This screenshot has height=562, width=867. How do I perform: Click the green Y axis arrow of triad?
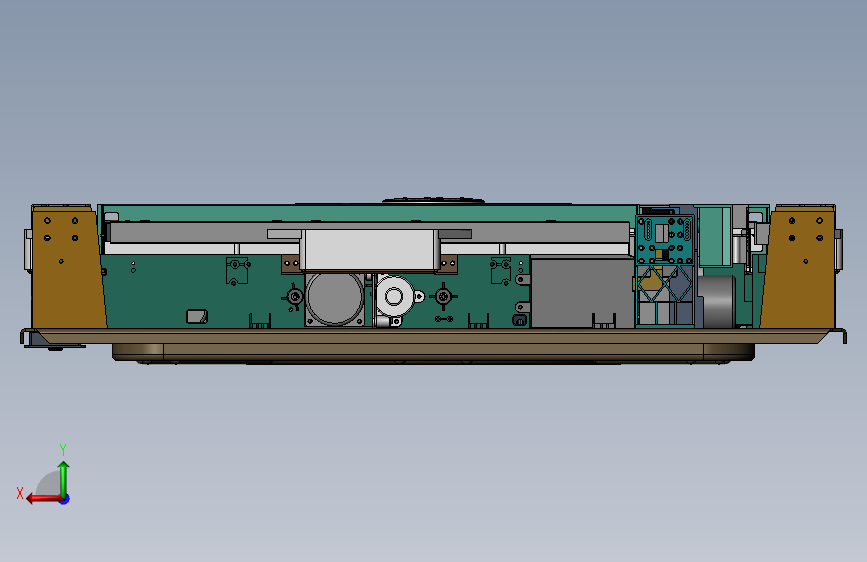click(x=64, y=479)
